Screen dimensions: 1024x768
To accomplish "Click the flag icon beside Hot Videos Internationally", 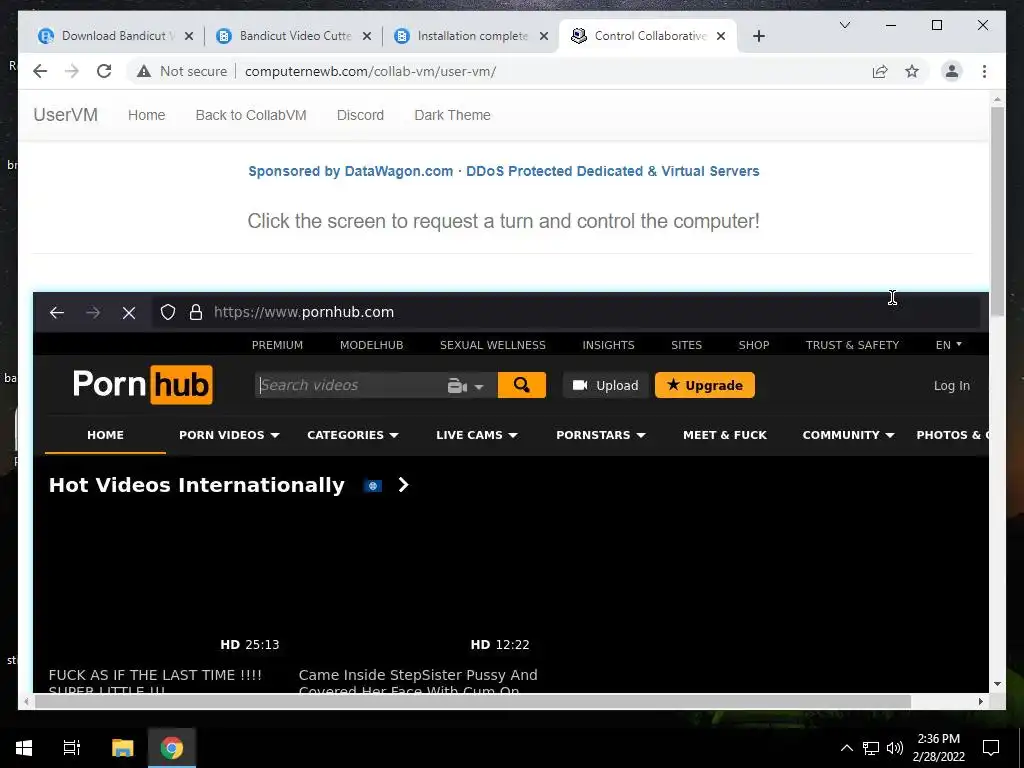I will pos(372,485).
